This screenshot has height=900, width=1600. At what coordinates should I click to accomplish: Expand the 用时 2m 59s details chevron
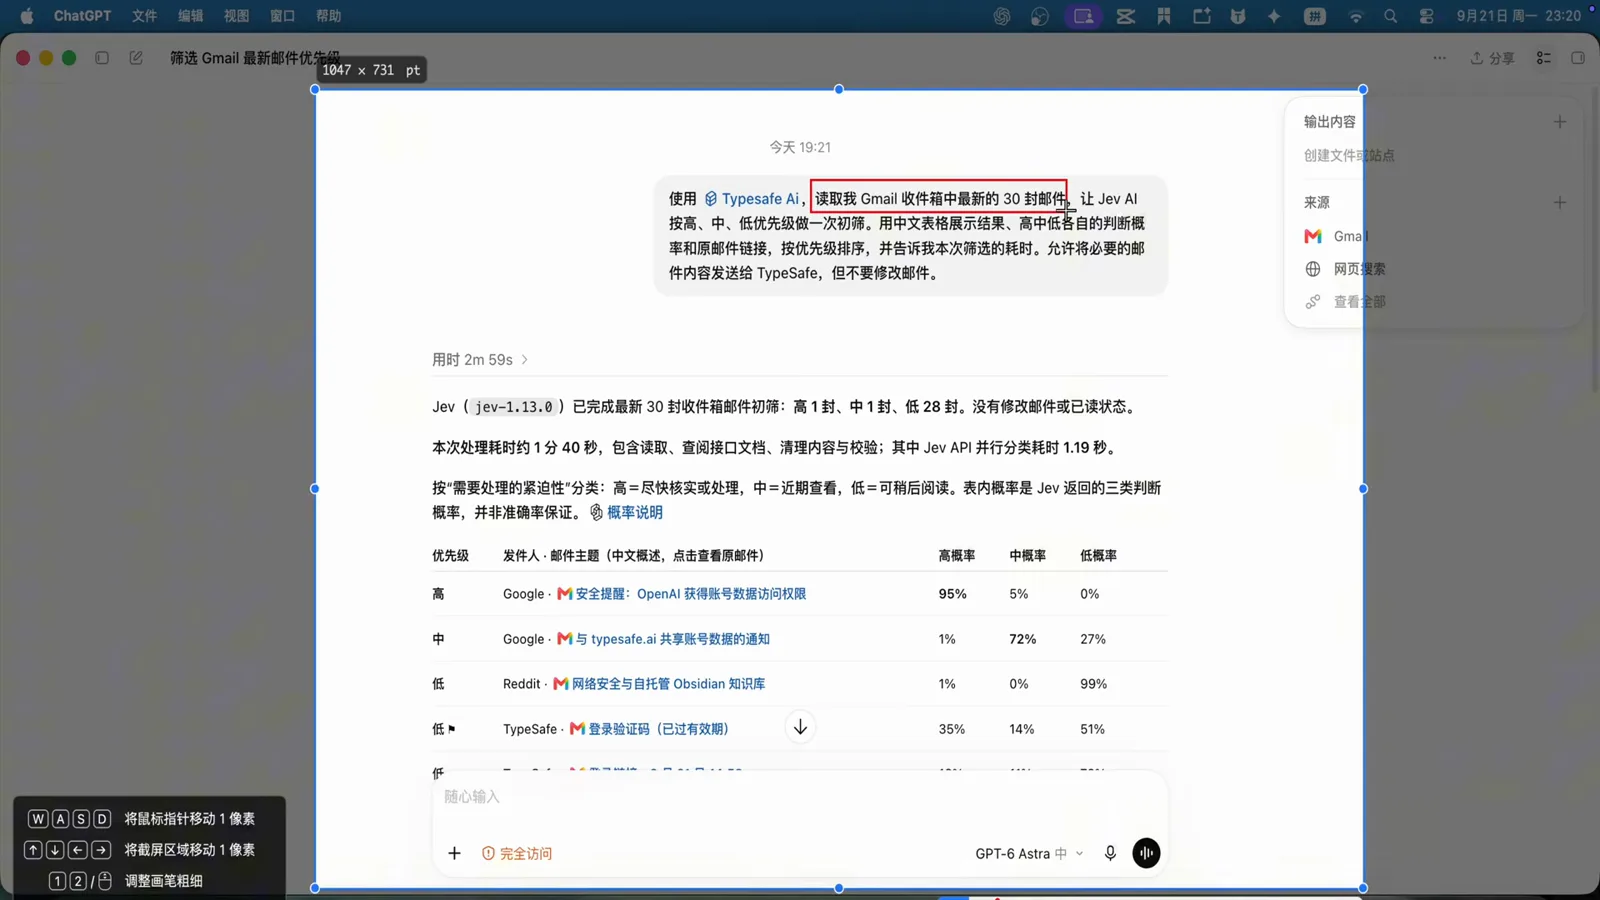tap(525, 360)
